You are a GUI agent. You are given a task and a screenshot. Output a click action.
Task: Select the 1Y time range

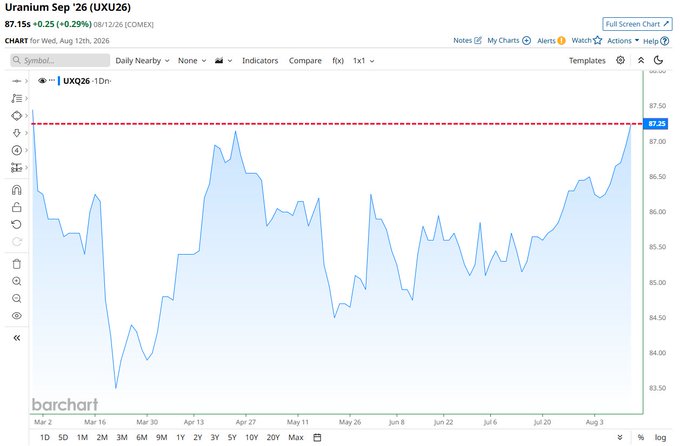pos(180,437)
